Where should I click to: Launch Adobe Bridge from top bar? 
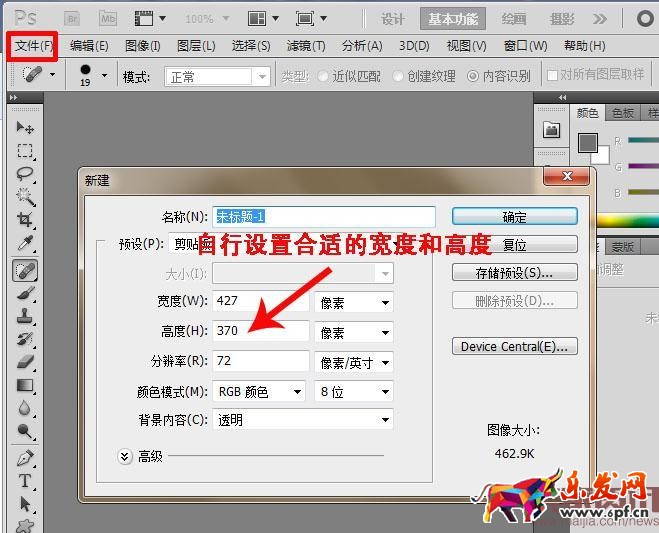click(x=72, y=19)
